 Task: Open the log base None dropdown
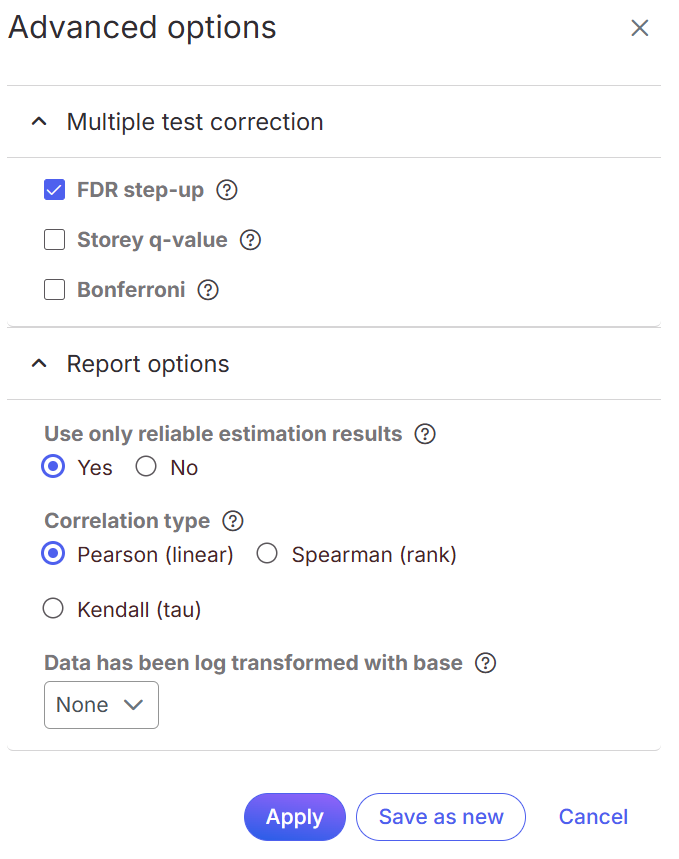(101, 705)
